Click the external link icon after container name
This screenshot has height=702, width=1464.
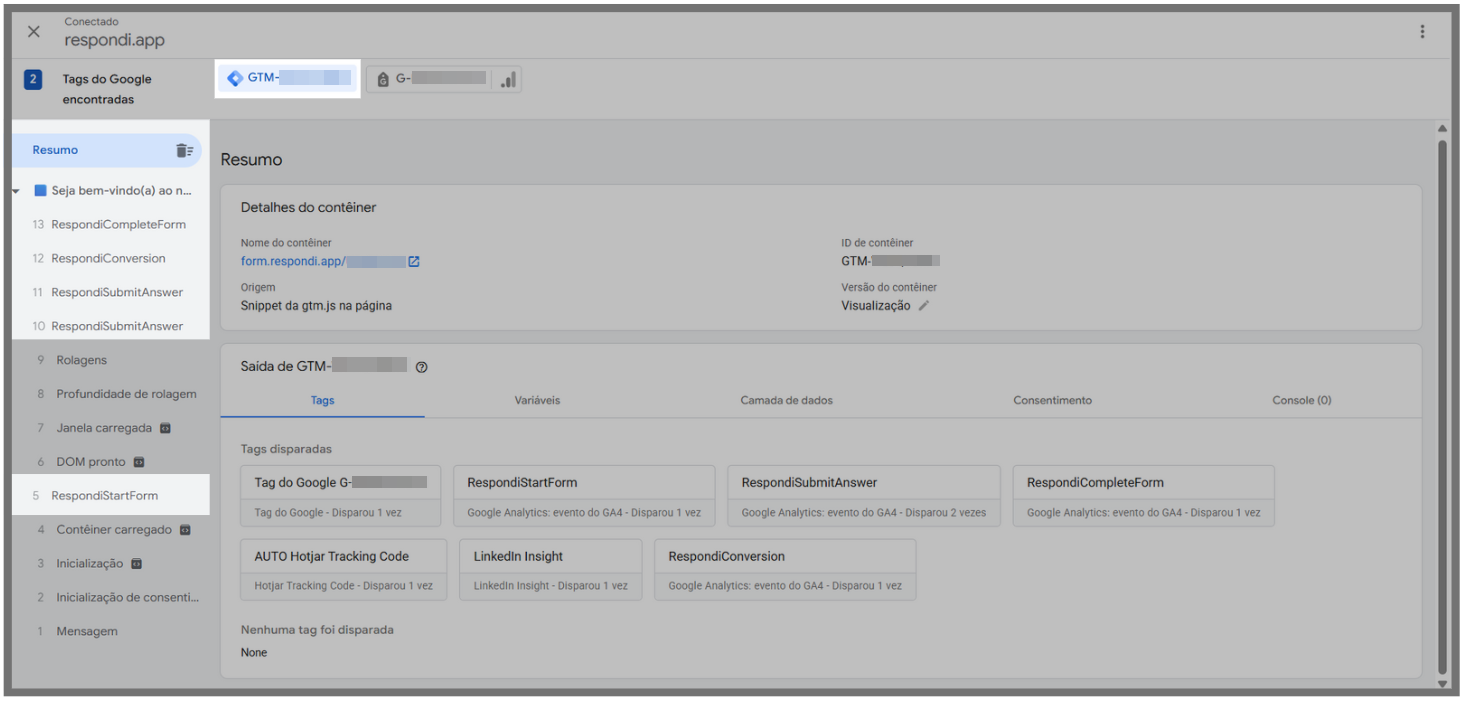[414, 261]
